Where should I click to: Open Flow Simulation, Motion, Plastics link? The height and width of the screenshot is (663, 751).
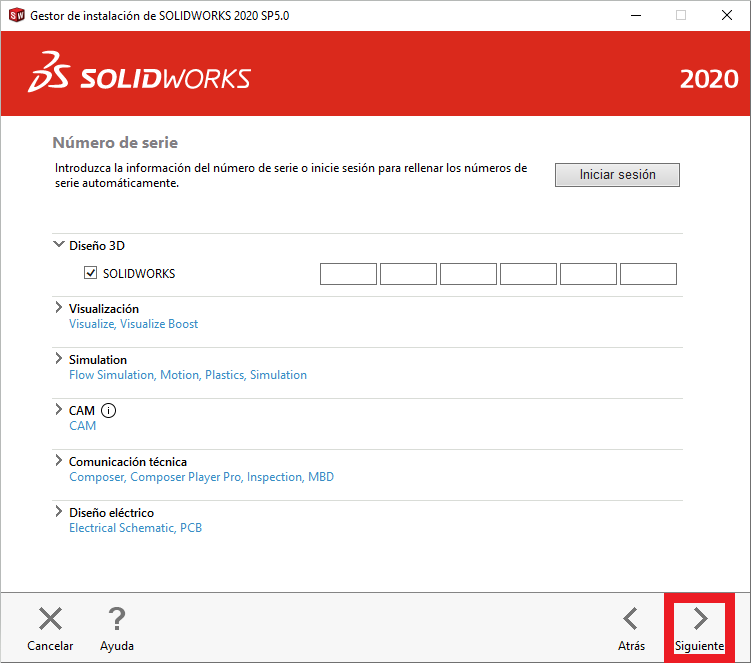(188, 375)
